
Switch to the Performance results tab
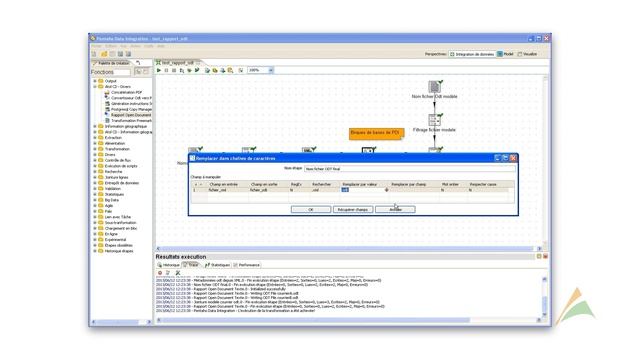247,265
